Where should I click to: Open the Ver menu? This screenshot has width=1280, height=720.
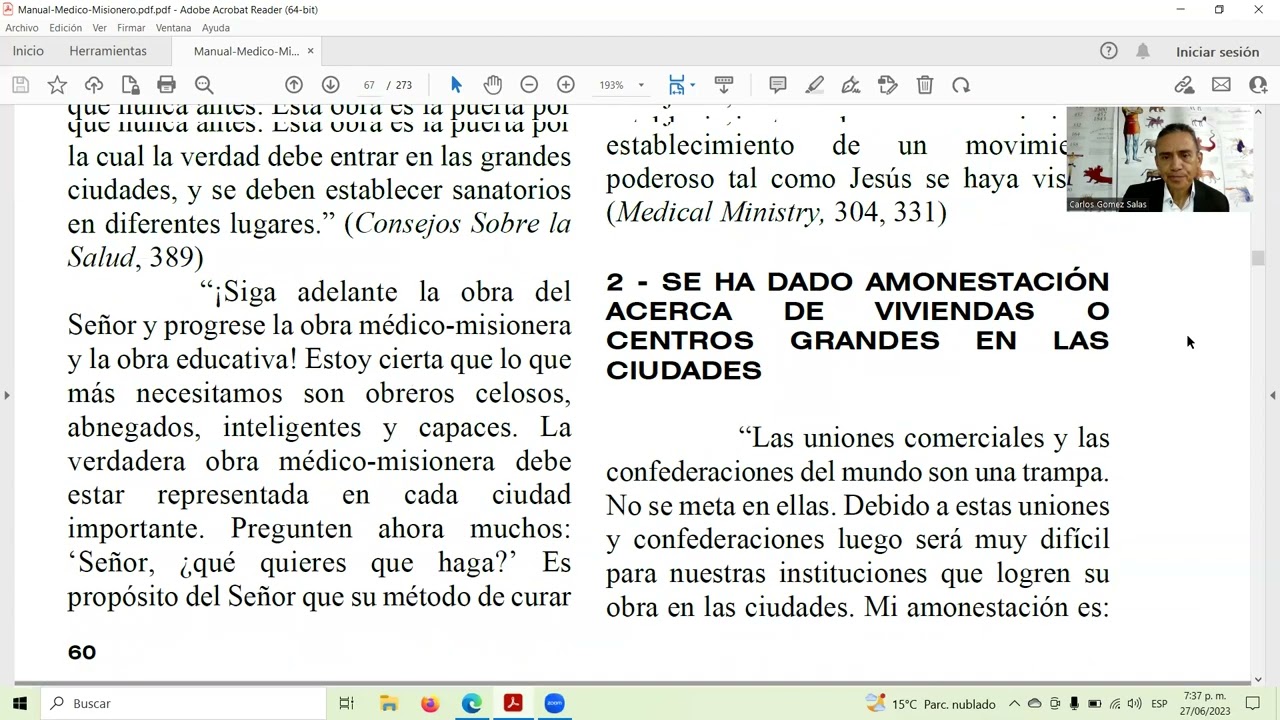(100, 28)
